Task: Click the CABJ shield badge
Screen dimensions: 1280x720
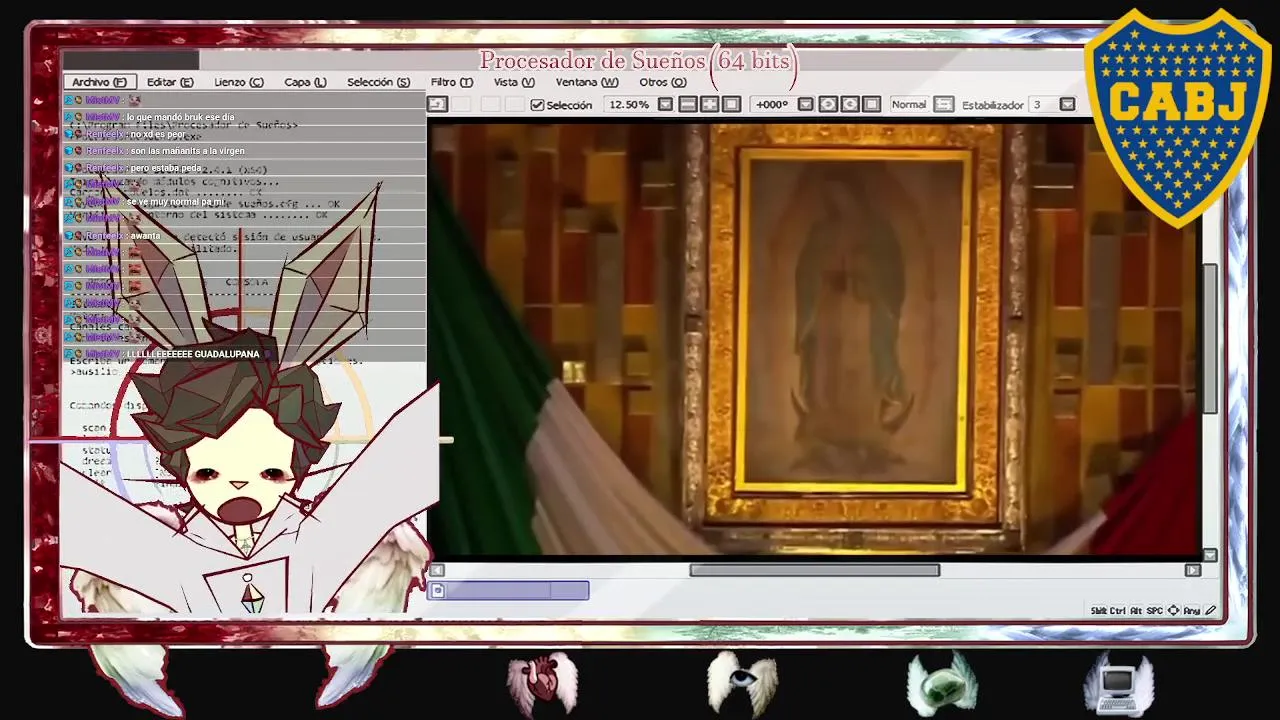Action: click(1177, 118)
